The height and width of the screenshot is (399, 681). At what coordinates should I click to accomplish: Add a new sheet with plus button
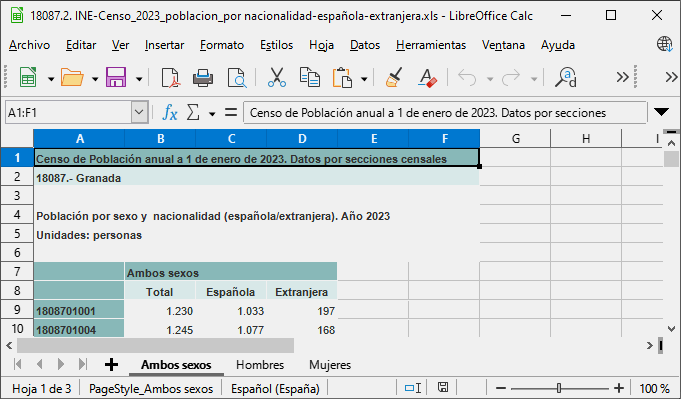pos(111,364)
